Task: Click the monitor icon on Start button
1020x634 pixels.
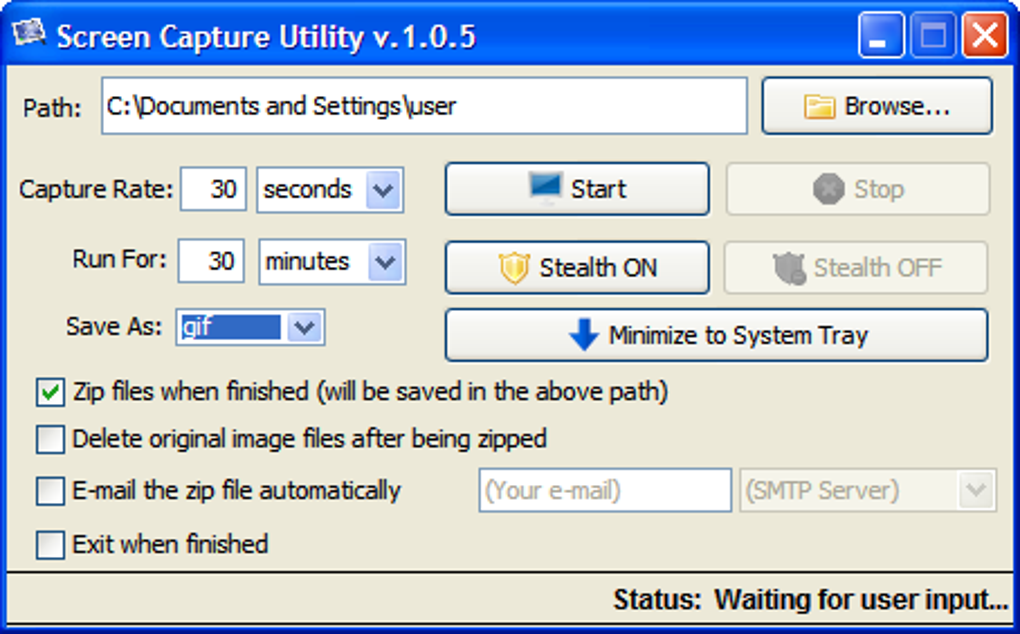Action: (x=545, y=188)
